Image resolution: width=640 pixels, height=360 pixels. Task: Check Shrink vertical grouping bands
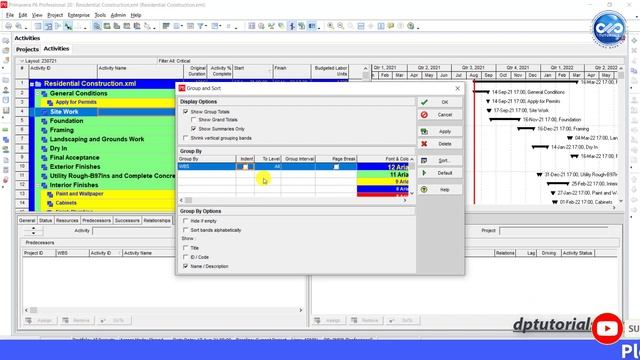tap(186, 138)
